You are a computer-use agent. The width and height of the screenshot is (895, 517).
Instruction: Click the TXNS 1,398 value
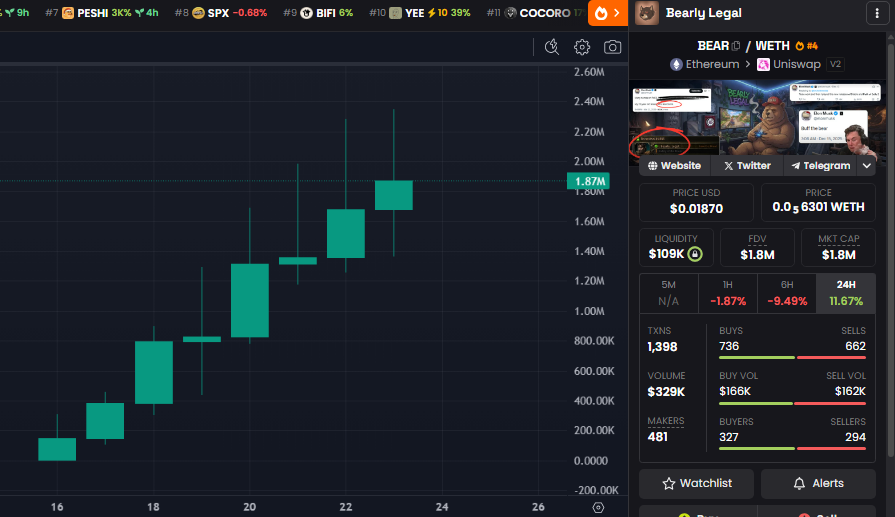pyautogui.click(x=662, y=347)
